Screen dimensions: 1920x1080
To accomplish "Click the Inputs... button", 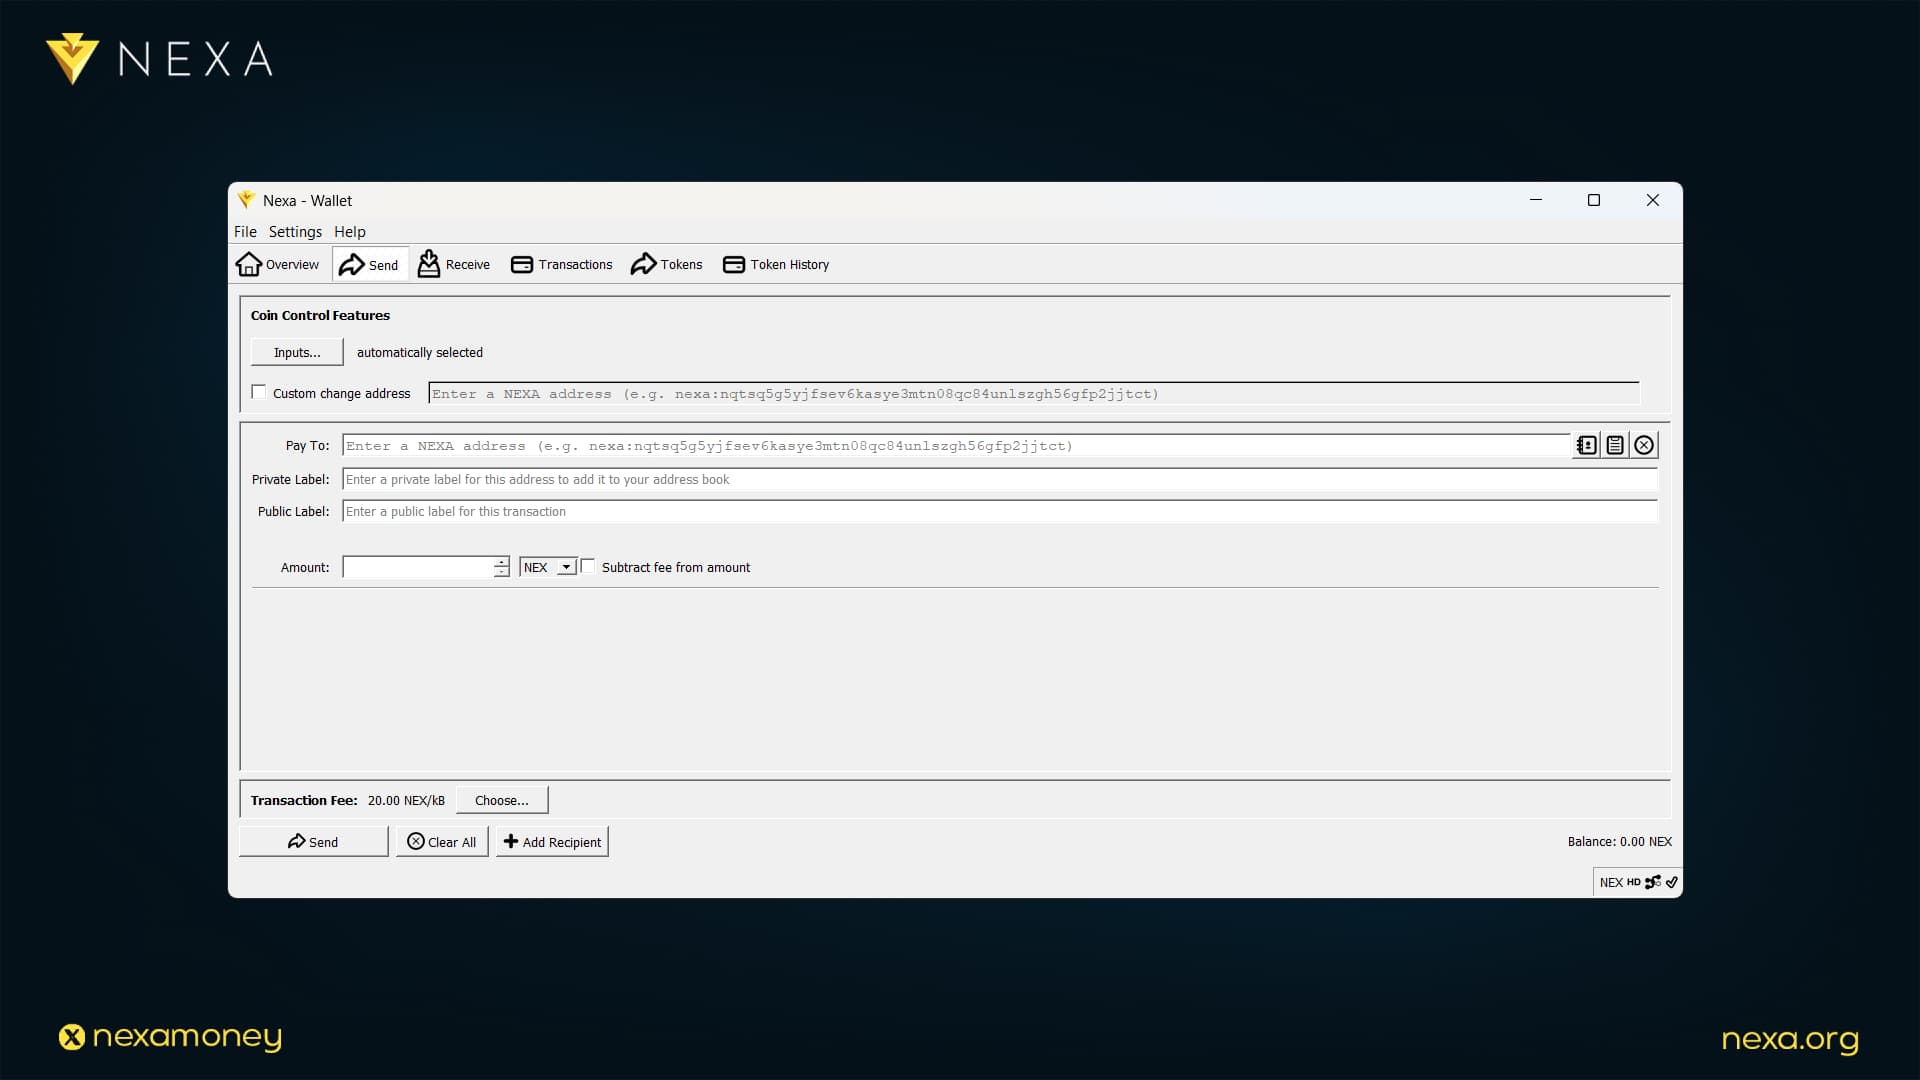I will (x=297, y=352).
